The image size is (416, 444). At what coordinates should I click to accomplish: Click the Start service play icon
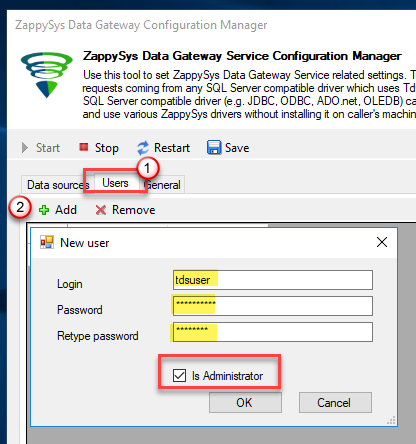click(x=25, y=148)
